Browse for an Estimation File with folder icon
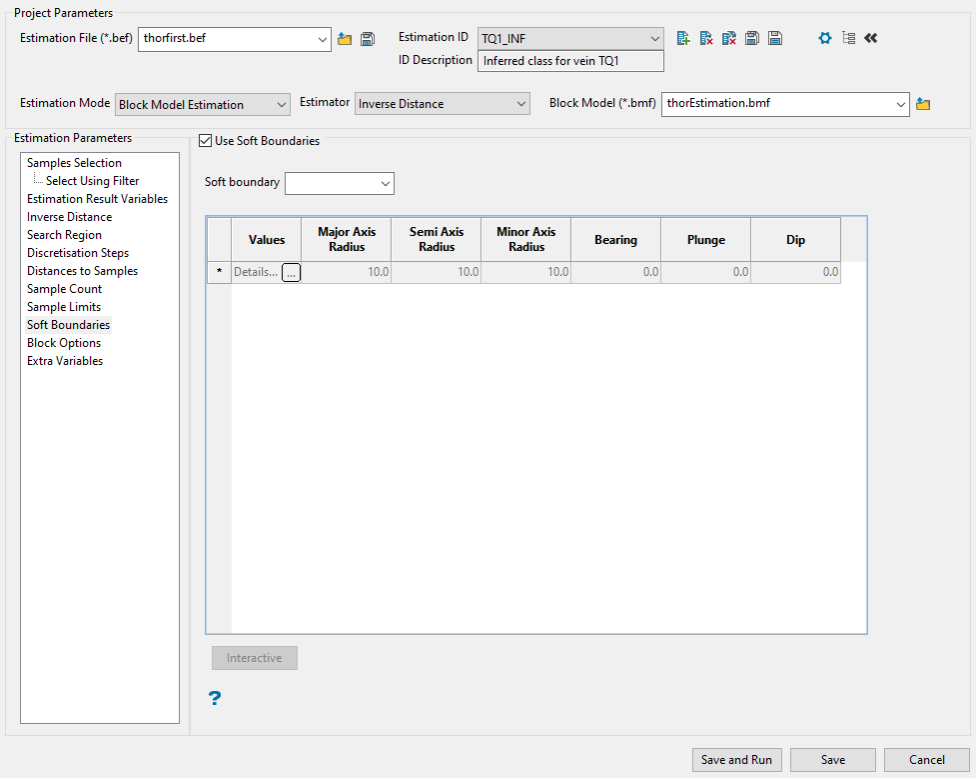 (345, 39)
